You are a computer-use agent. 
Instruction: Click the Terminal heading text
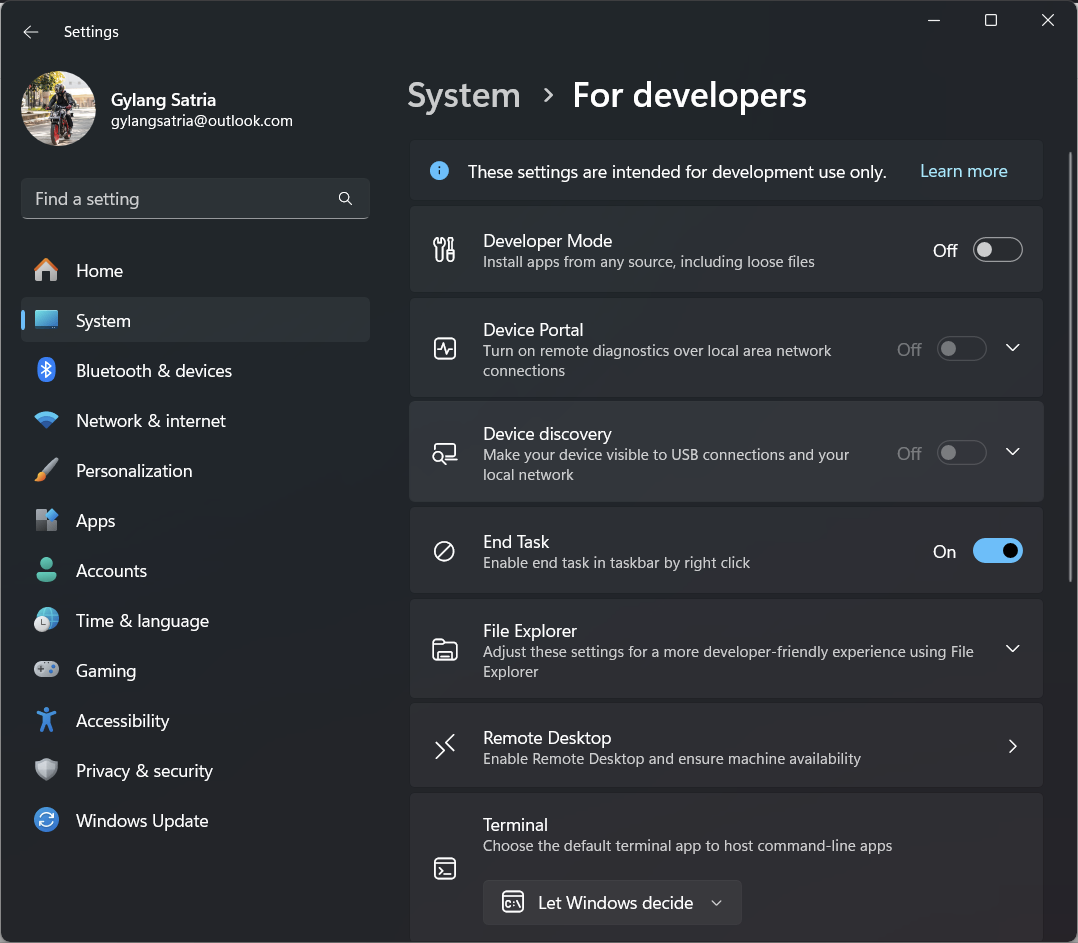[515, 825]
